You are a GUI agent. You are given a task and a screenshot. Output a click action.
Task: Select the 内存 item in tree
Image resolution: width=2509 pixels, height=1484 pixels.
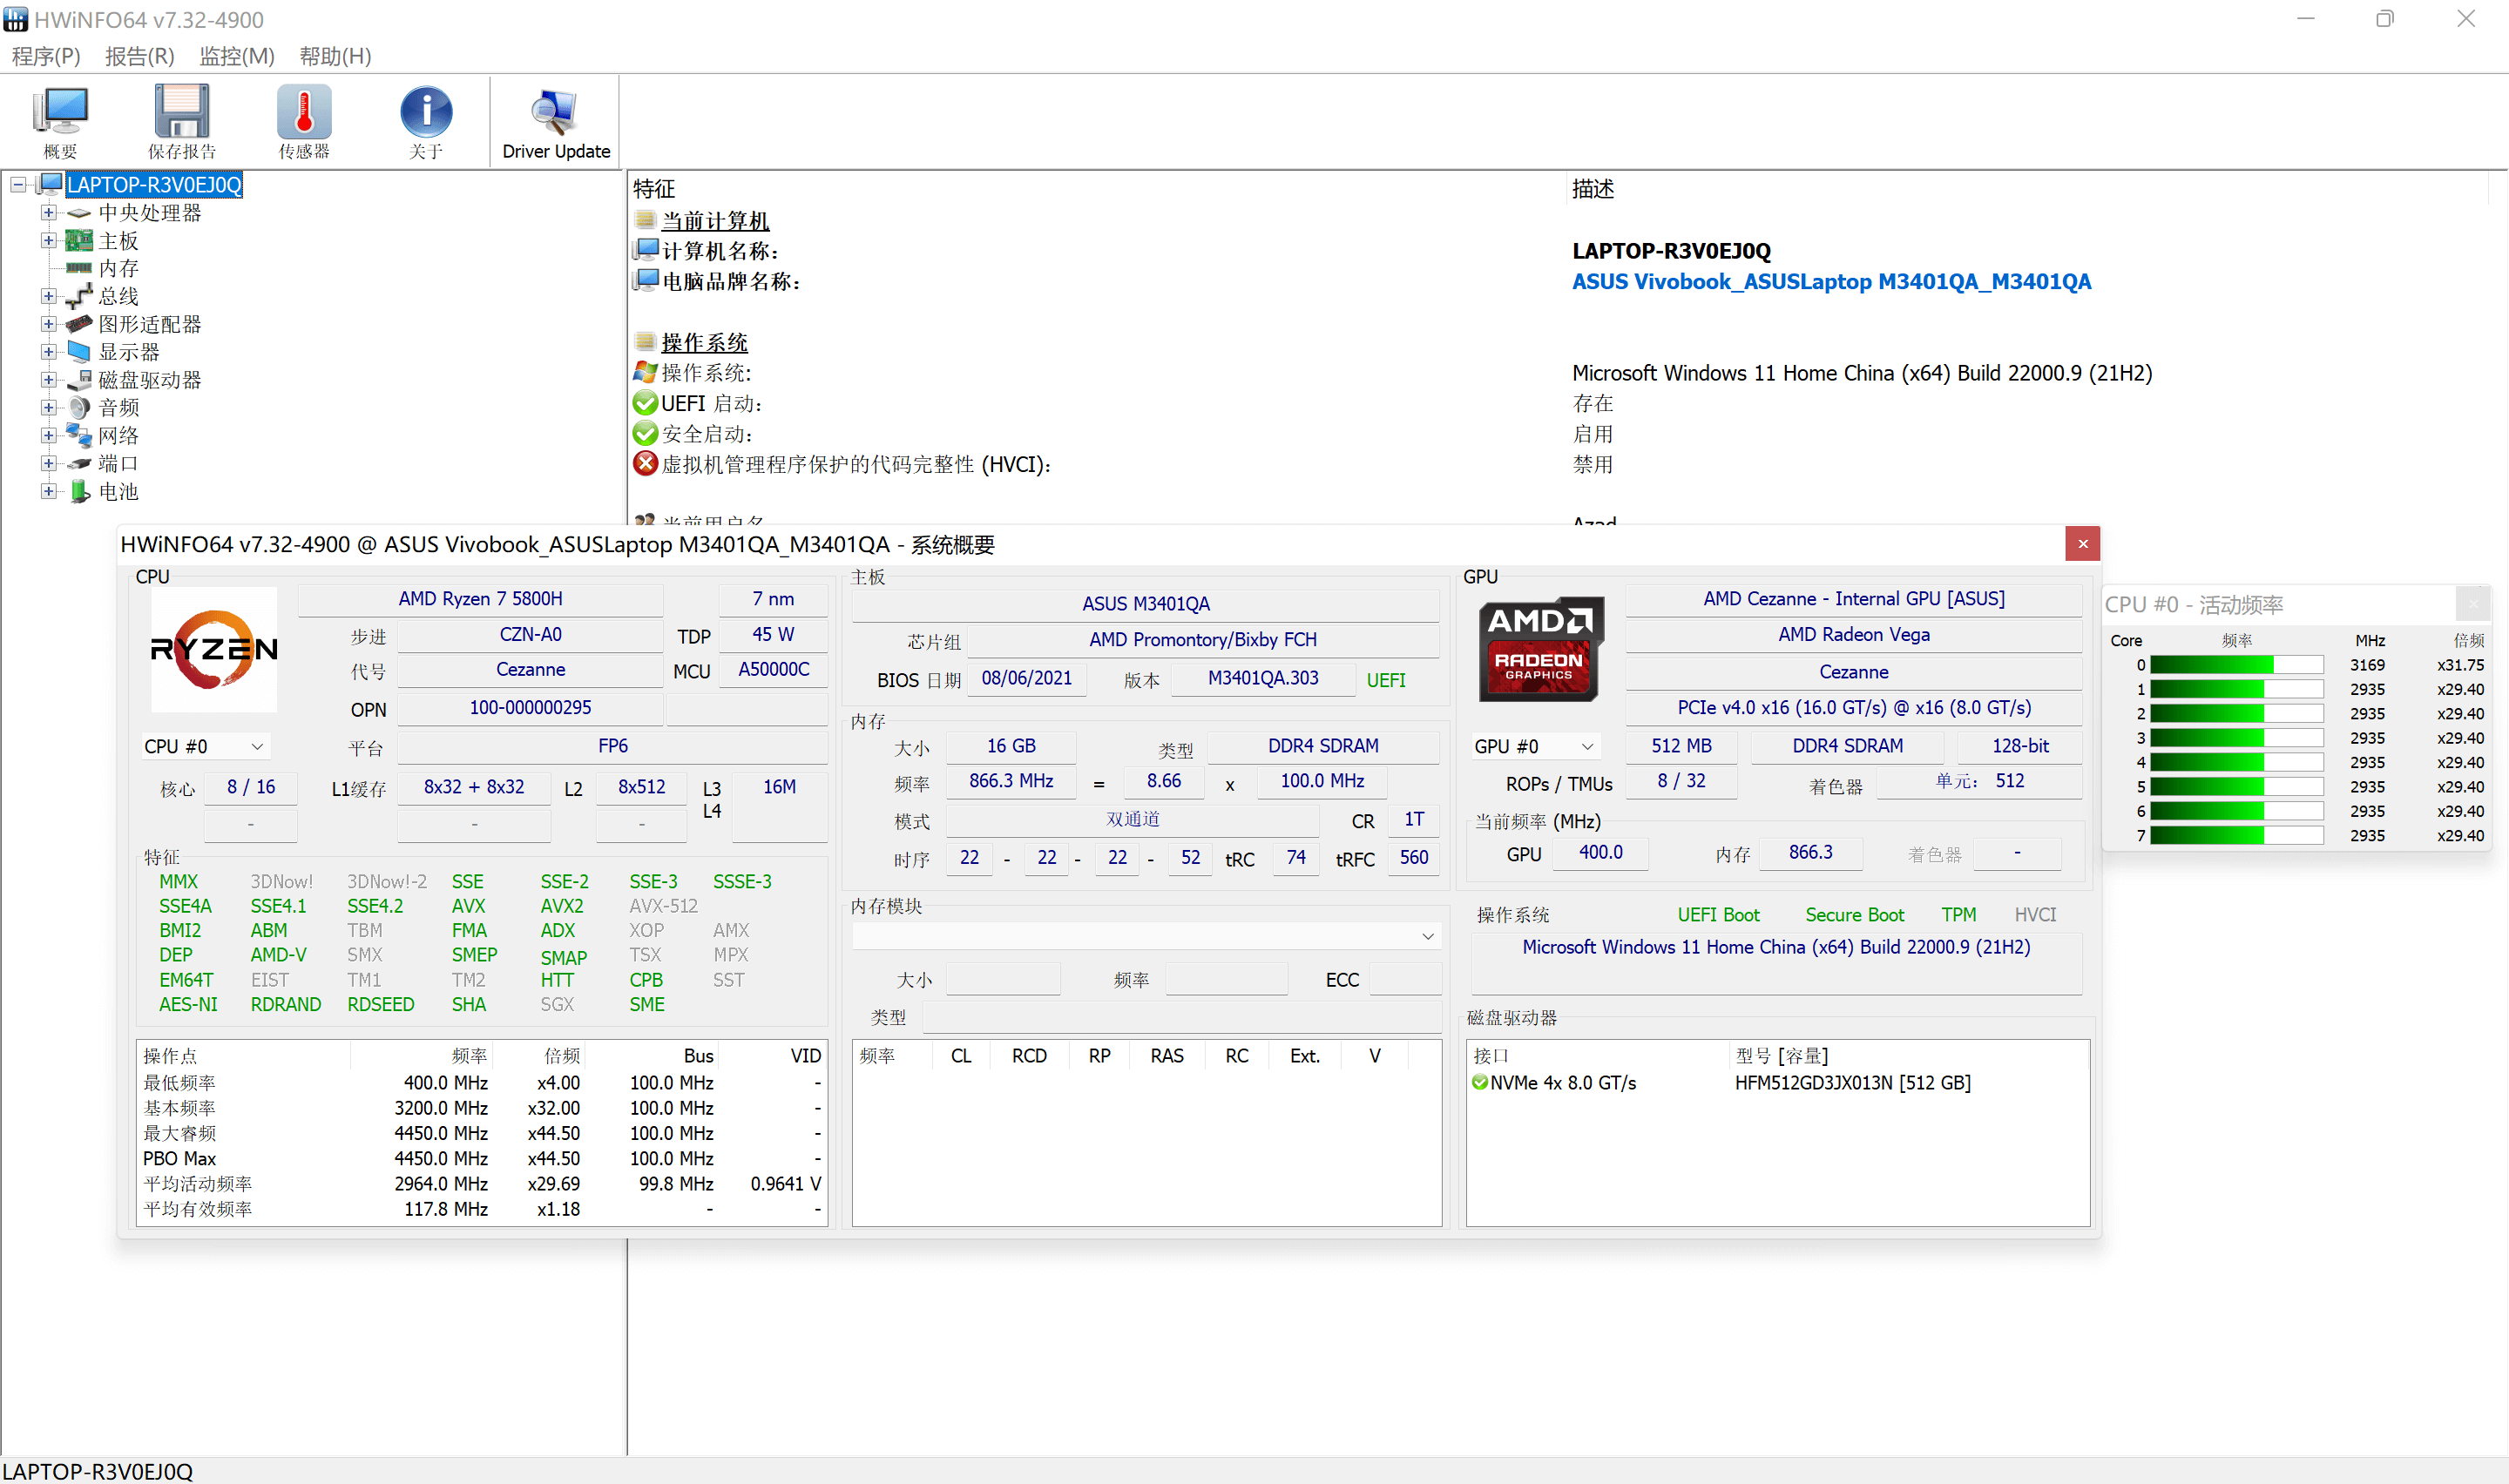coord(118,268)
